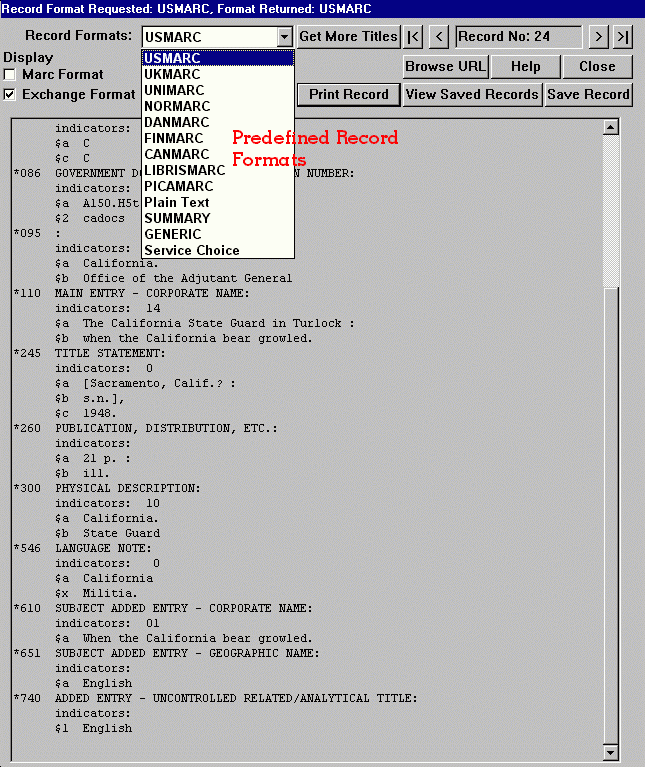Viewport: 645px width, 767px height.
Task: Click the Record No: 24 field
Action: click(519, 37)
